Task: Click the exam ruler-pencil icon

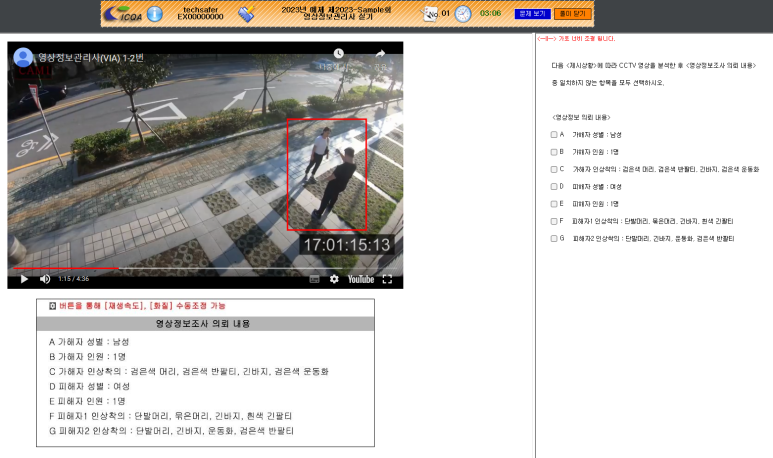Action: [x=246, y=14]
